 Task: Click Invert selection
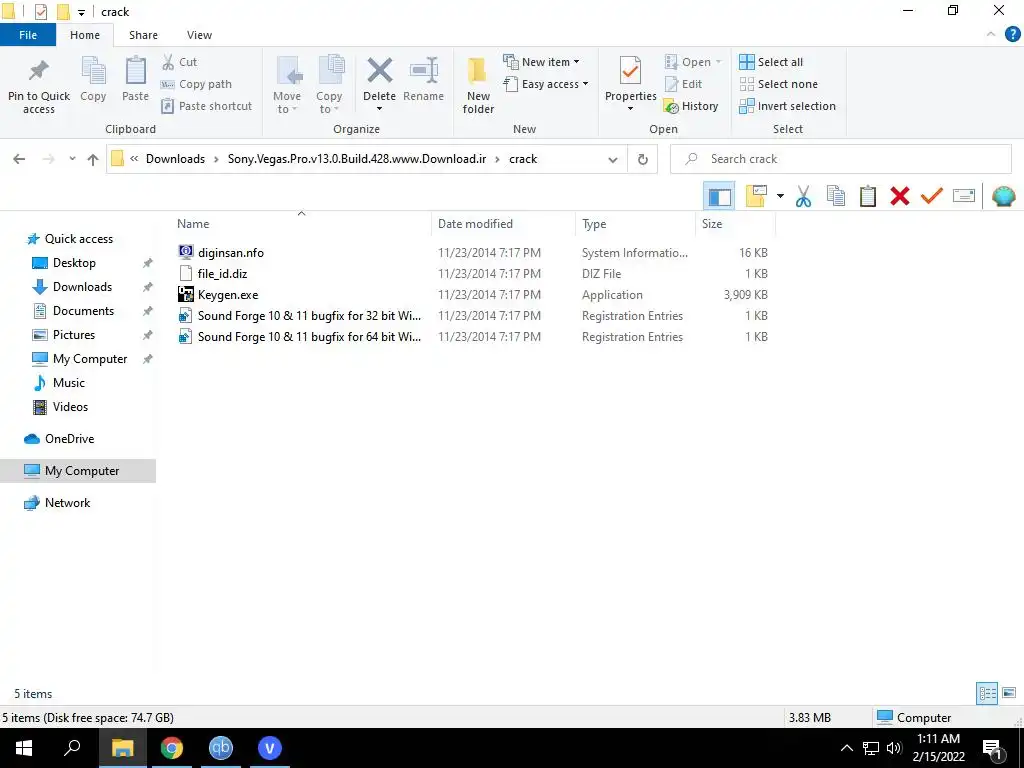click(788, 106)
